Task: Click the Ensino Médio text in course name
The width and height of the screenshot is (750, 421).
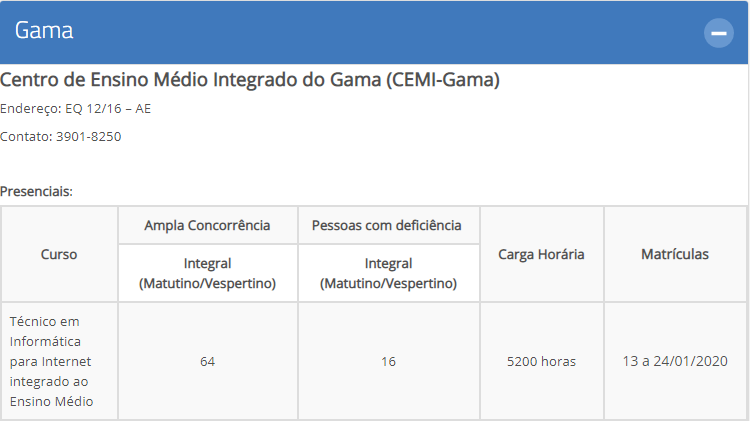Action: pos(52,401)
